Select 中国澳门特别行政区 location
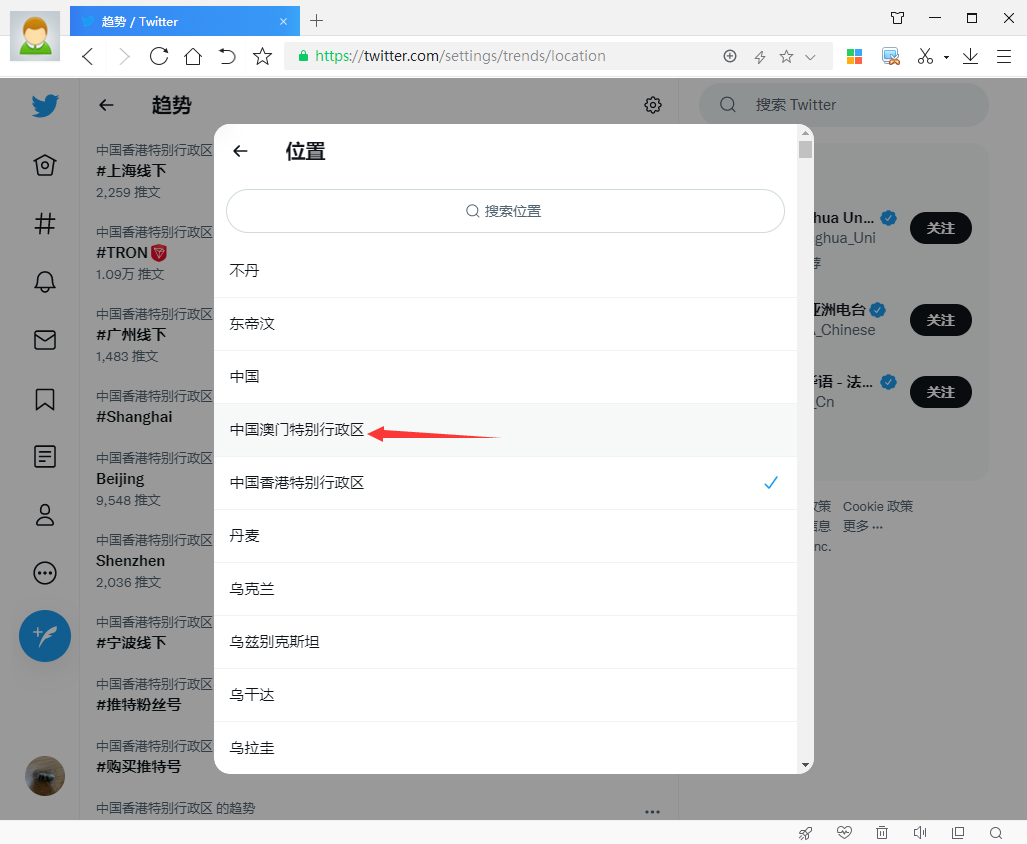The height and width of the screenshot is (844, 1027). tap(505, 430)
